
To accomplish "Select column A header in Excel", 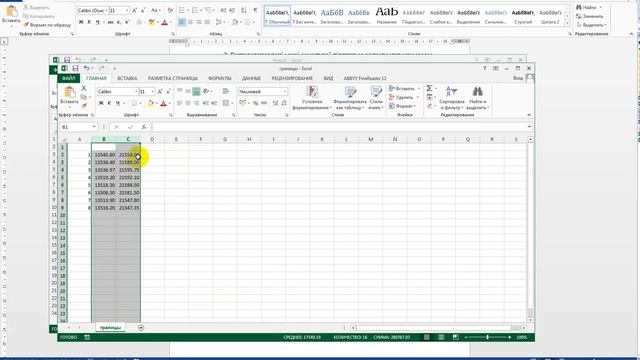I will pyautogui.click(x=79, y=139).
